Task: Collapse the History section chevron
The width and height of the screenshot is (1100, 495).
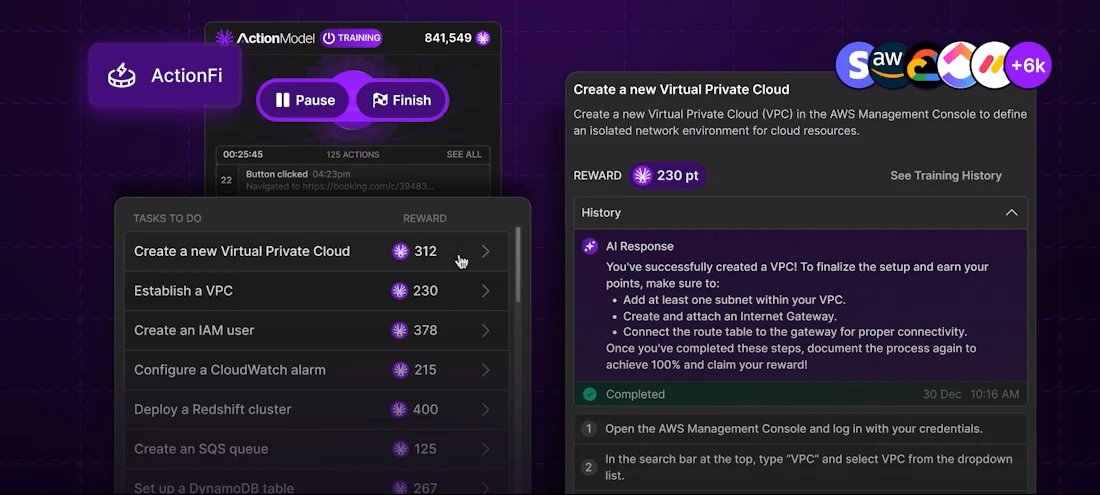Action: tap(1012, 212)
